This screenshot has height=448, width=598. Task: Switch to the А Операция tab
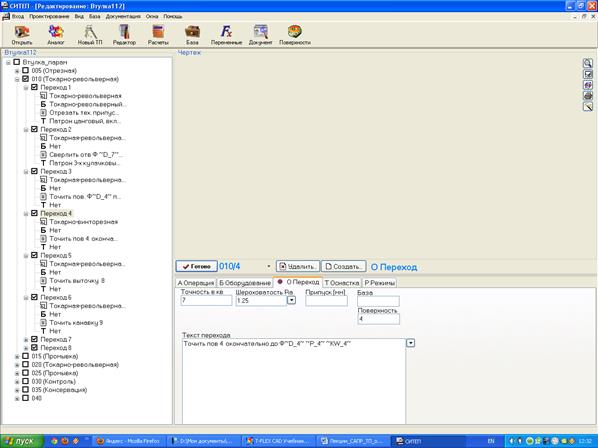(x=196, y=283)
